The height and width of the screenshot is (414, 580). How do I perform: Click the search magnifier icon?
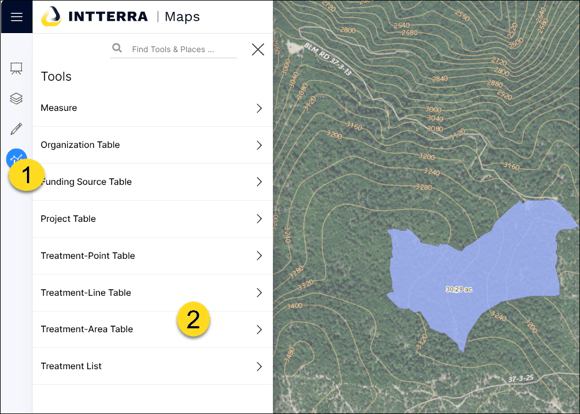117,48
